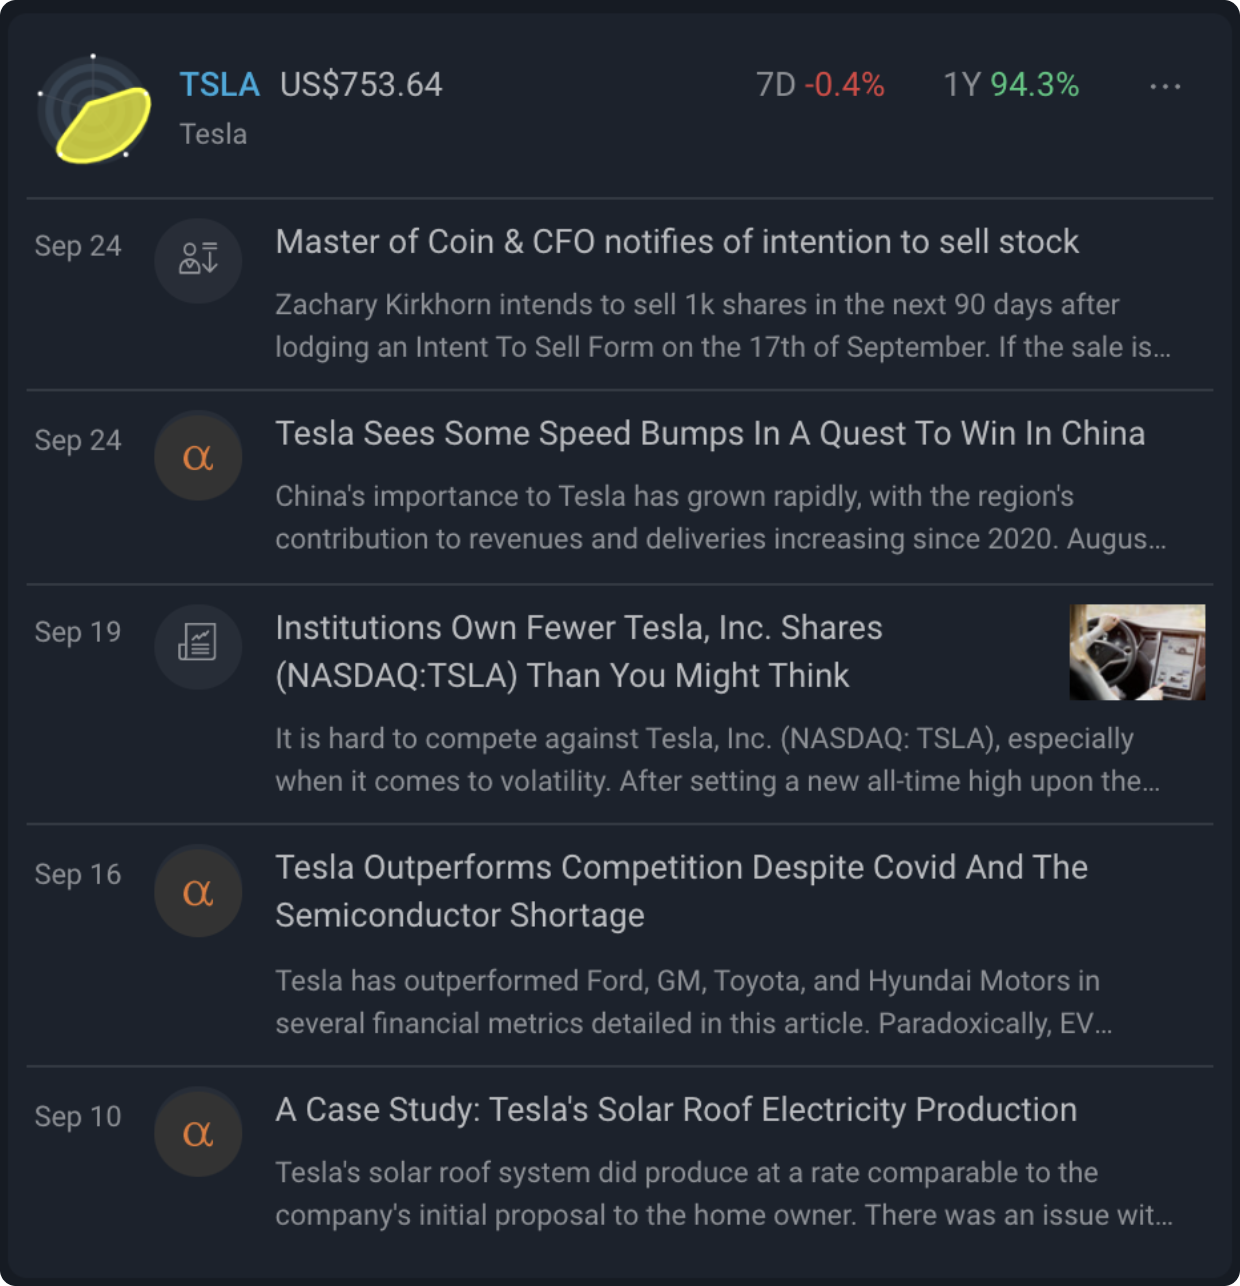Open 'Institutions Own Fewer Tesla' article headline
The height and width of the screenshot is (1286, 1240).
point(579,652)
